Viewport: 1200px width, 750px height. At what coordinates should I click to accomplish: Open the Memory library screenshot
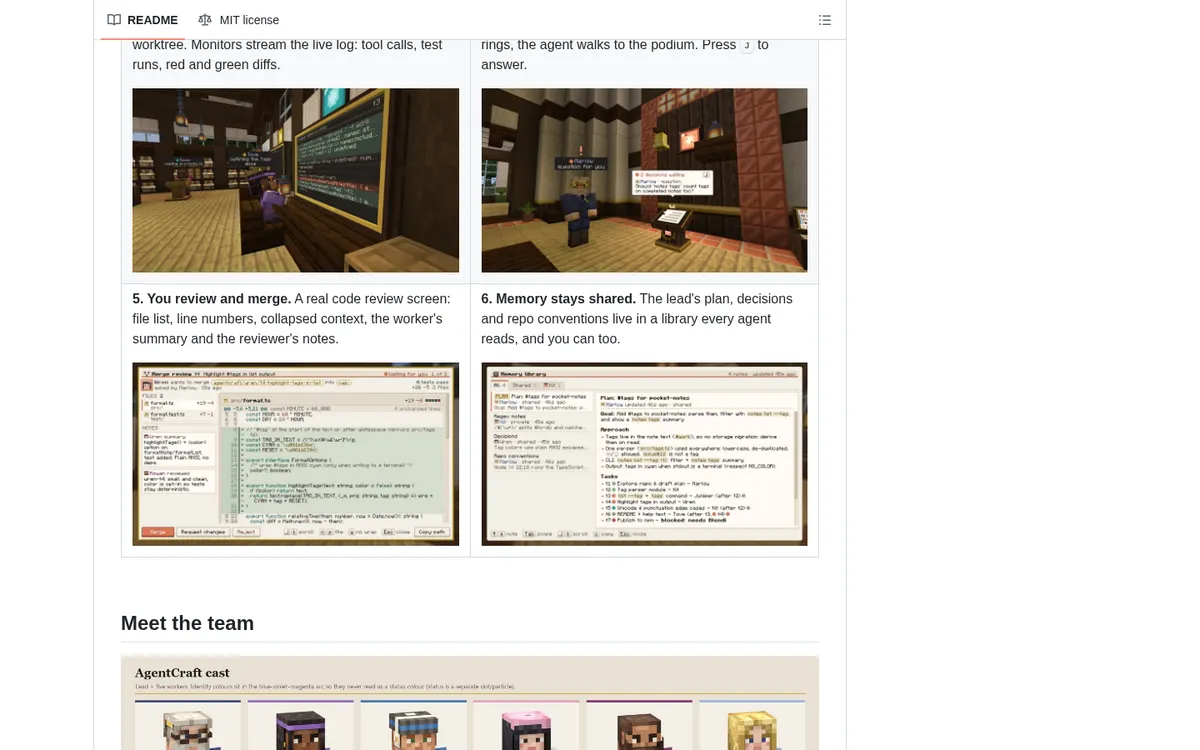tap(644, 454)
